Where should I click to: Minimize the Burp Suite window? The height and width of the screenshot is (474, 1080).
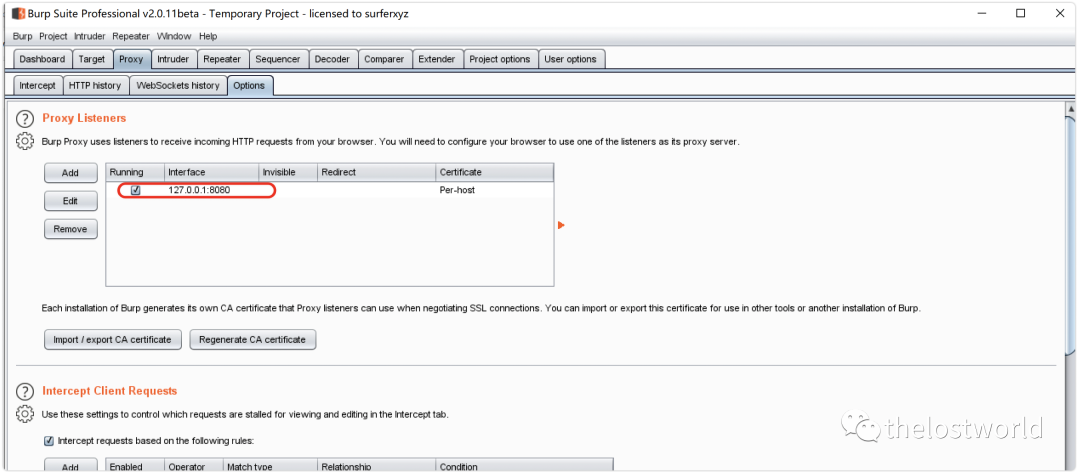pyautogui.click(x=982, y=13)
